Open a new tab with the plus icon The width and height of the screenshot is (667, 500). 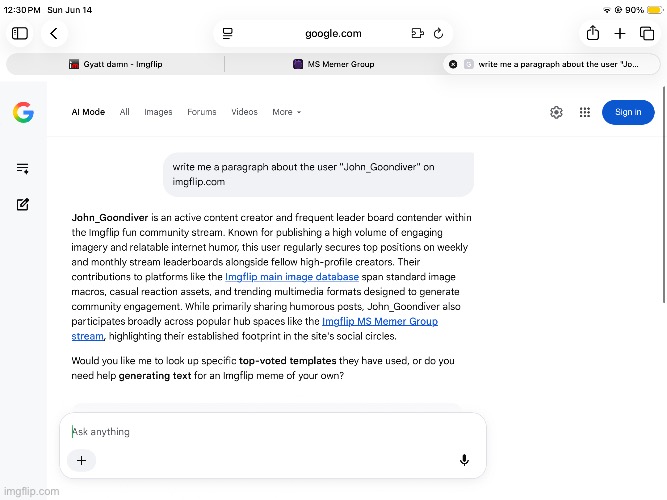(x=620, y=33)
